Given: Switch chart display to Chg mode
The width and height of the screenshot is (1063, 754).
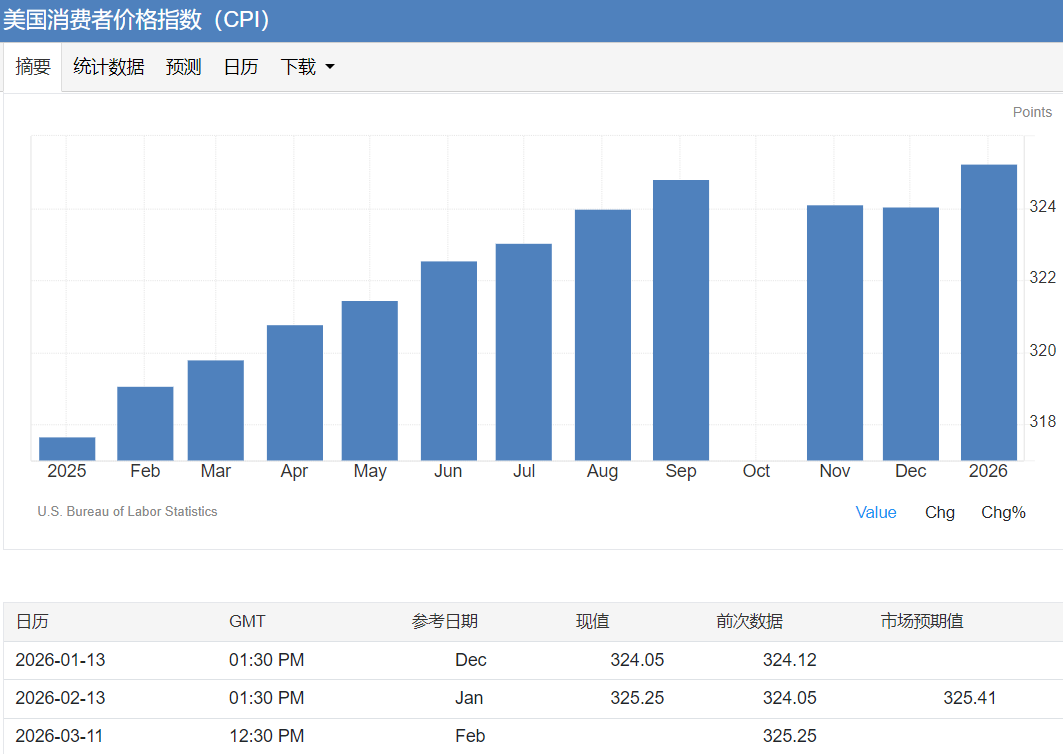Looking at the screenshot, I should click(x=939, y=512).
